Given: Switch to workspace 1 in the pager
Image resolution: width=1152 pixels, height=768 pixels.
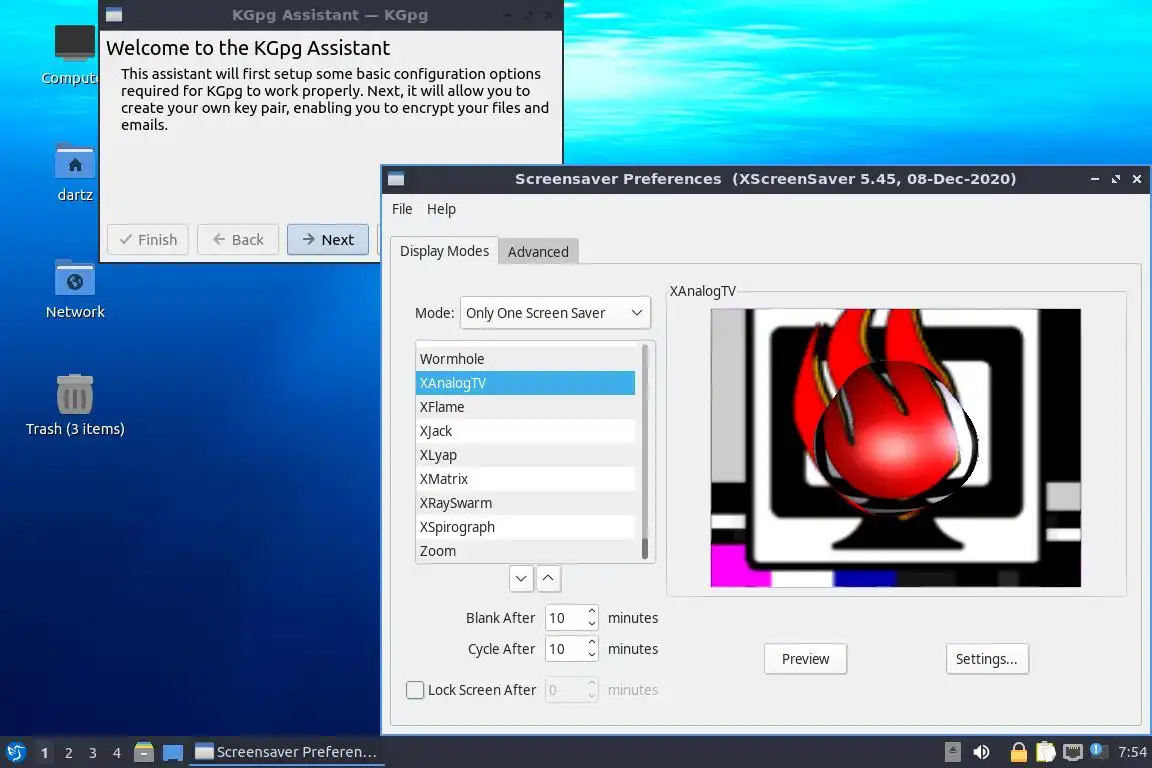Looking at the screenshot, I should [45, 753].
